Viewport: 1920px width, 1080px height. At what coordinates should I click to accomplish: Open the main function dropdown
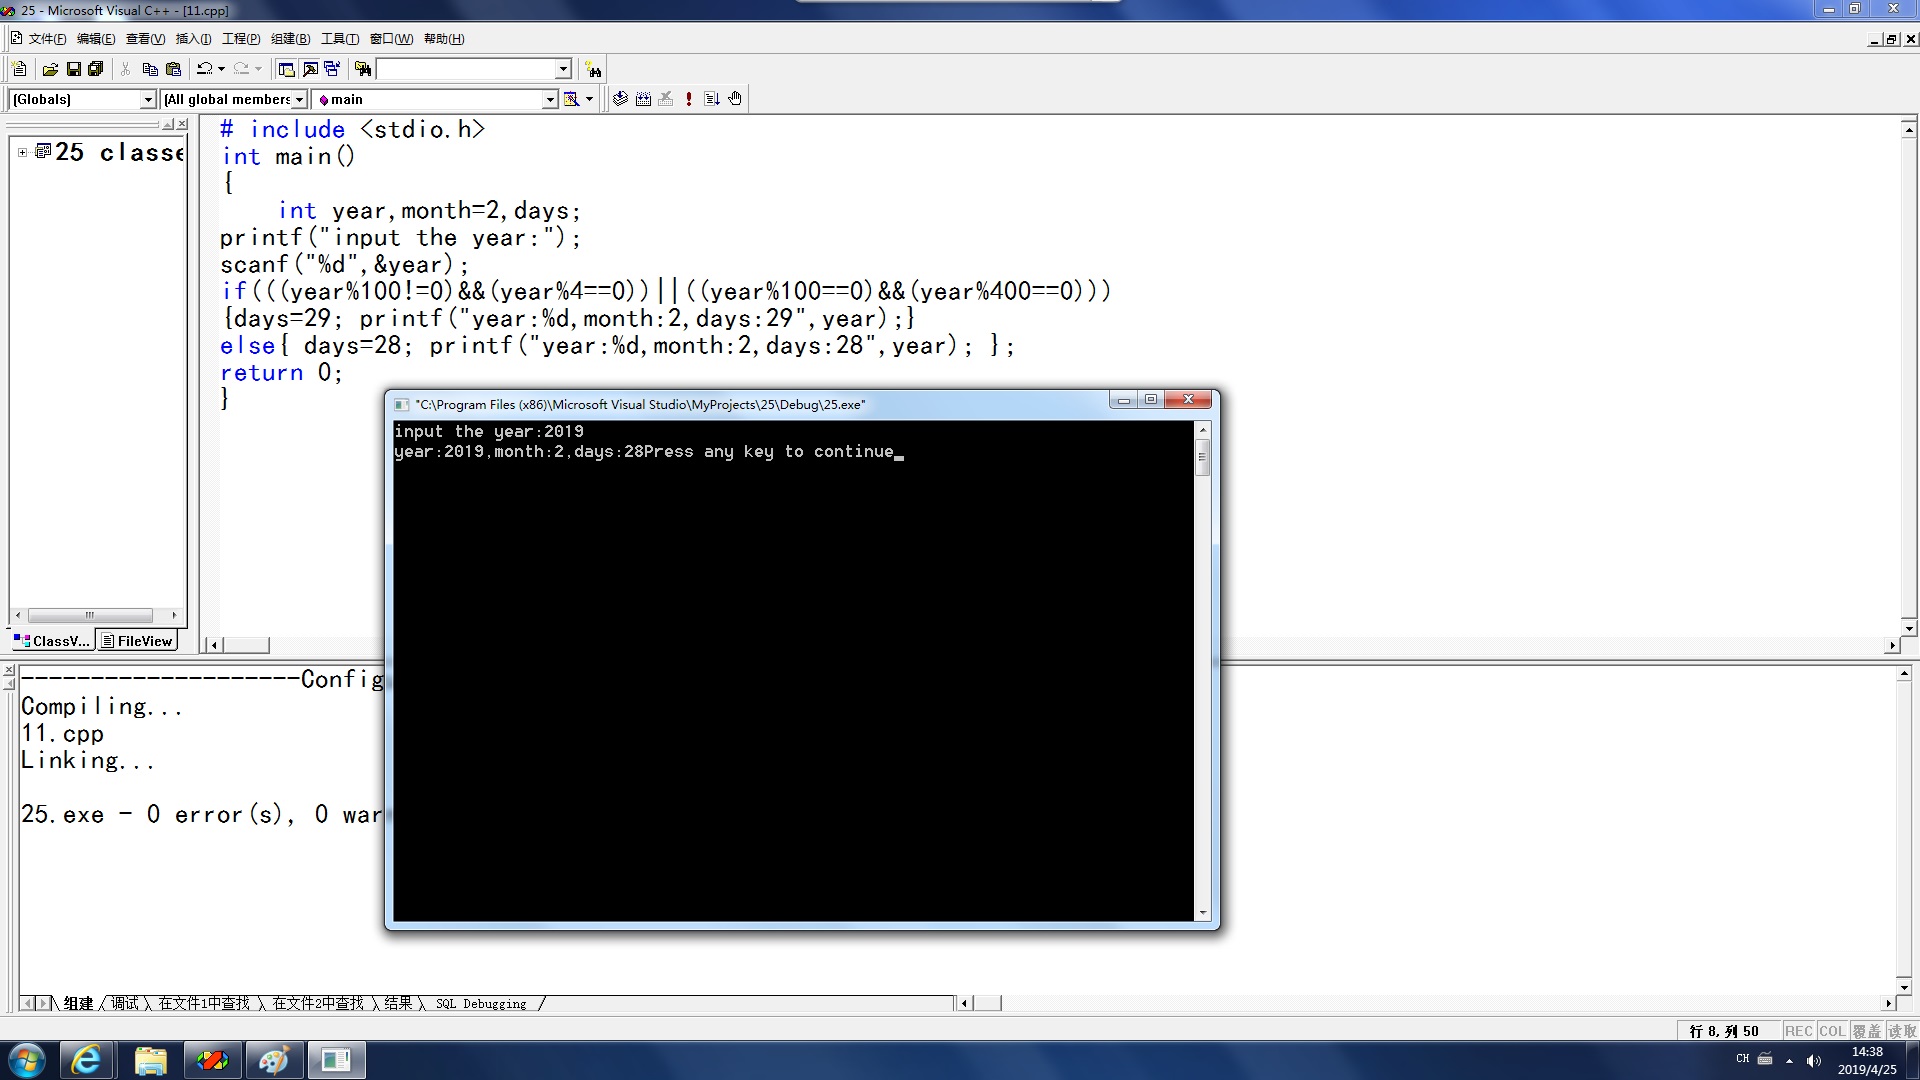pyautogui.click(x=549, y=99)
